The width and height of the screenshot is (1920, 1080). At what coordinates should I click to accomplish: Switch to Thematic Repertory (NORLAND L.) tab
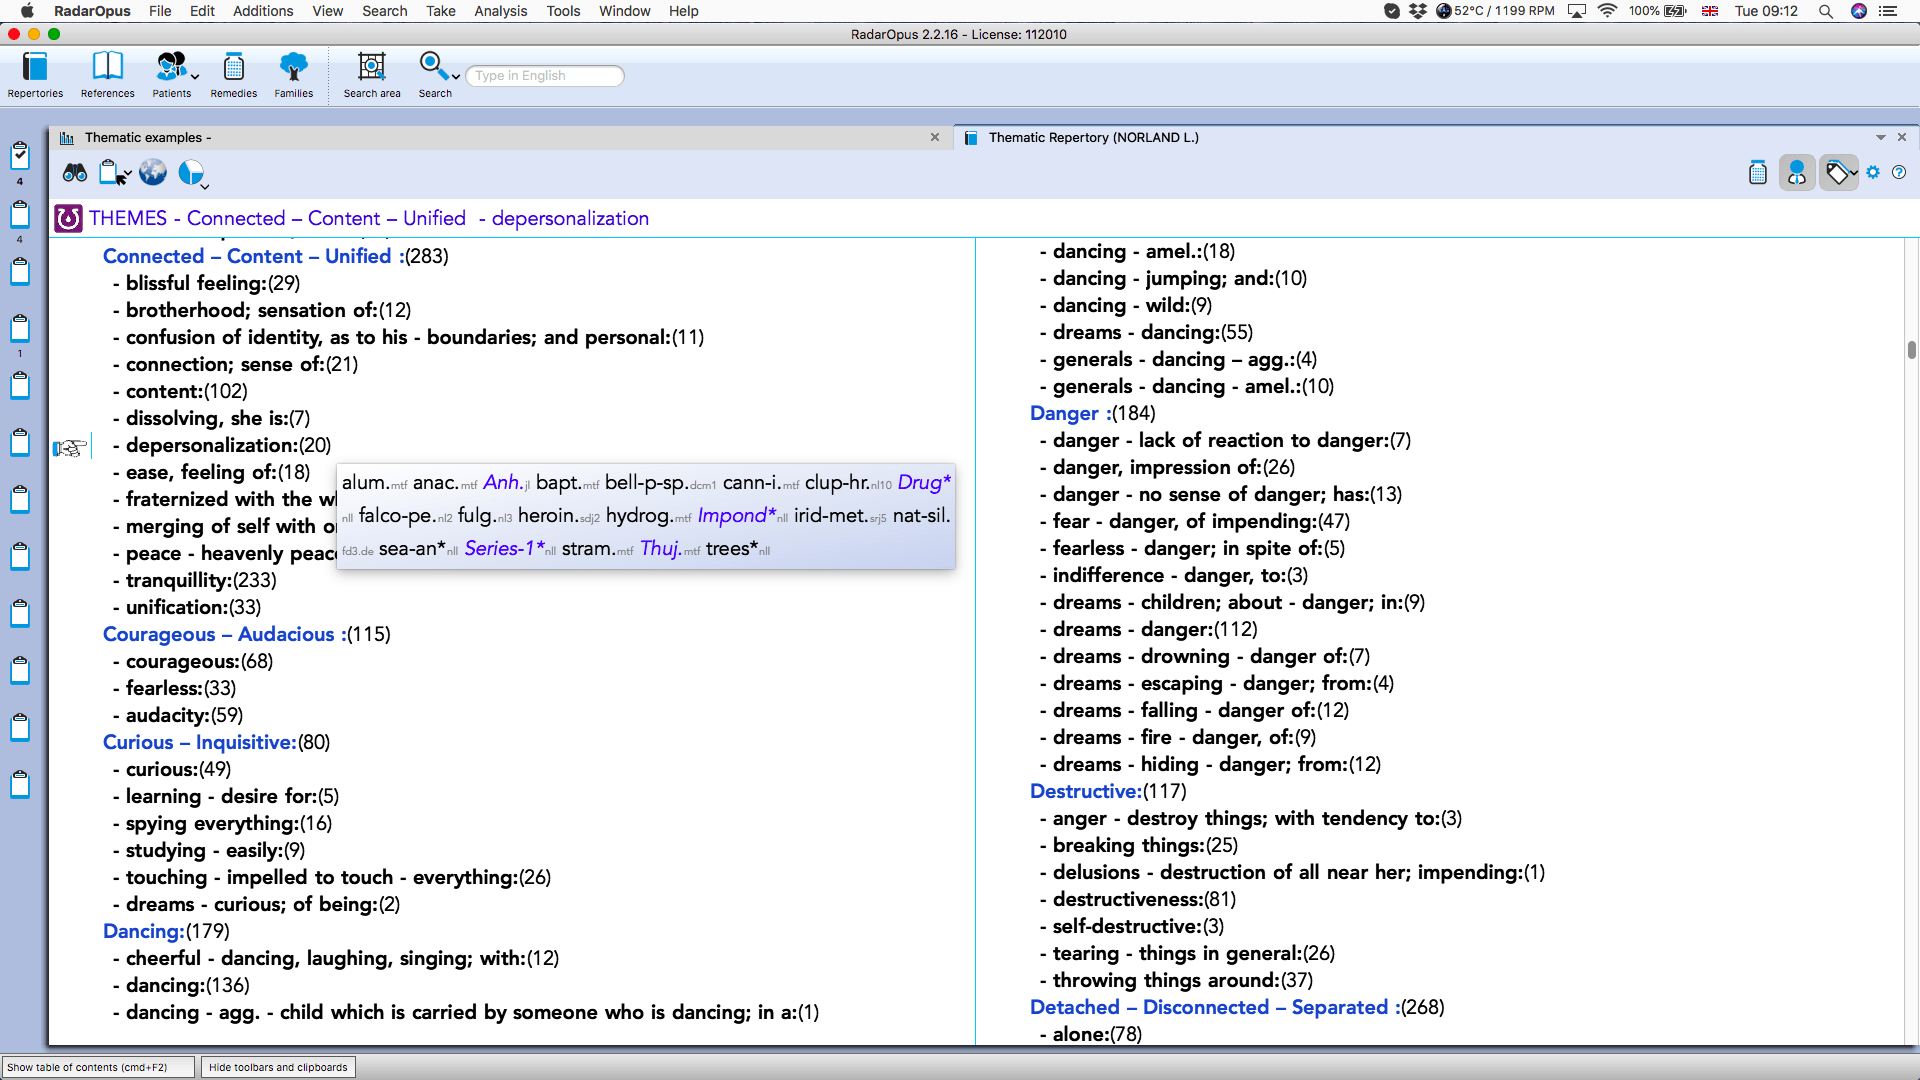pos(1093,138)
